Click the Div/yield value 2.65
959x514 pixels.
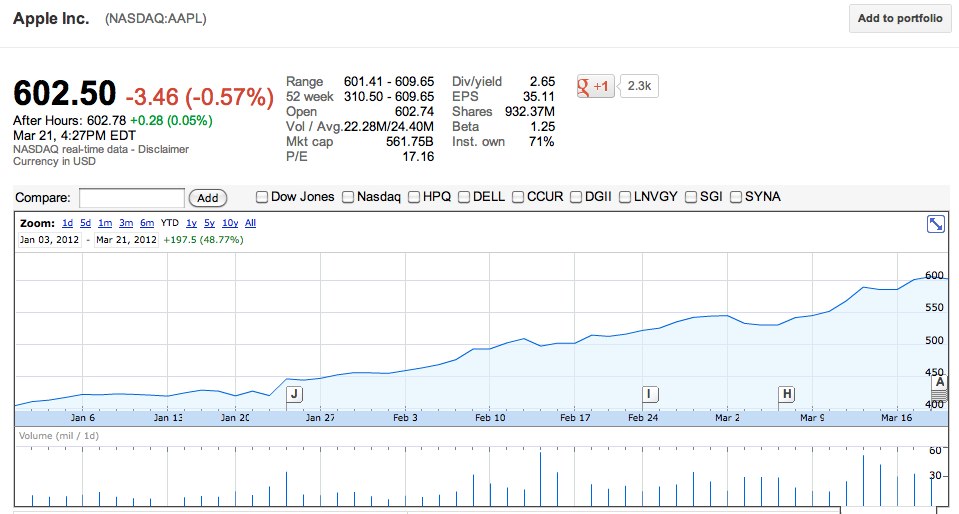point(542,81)
